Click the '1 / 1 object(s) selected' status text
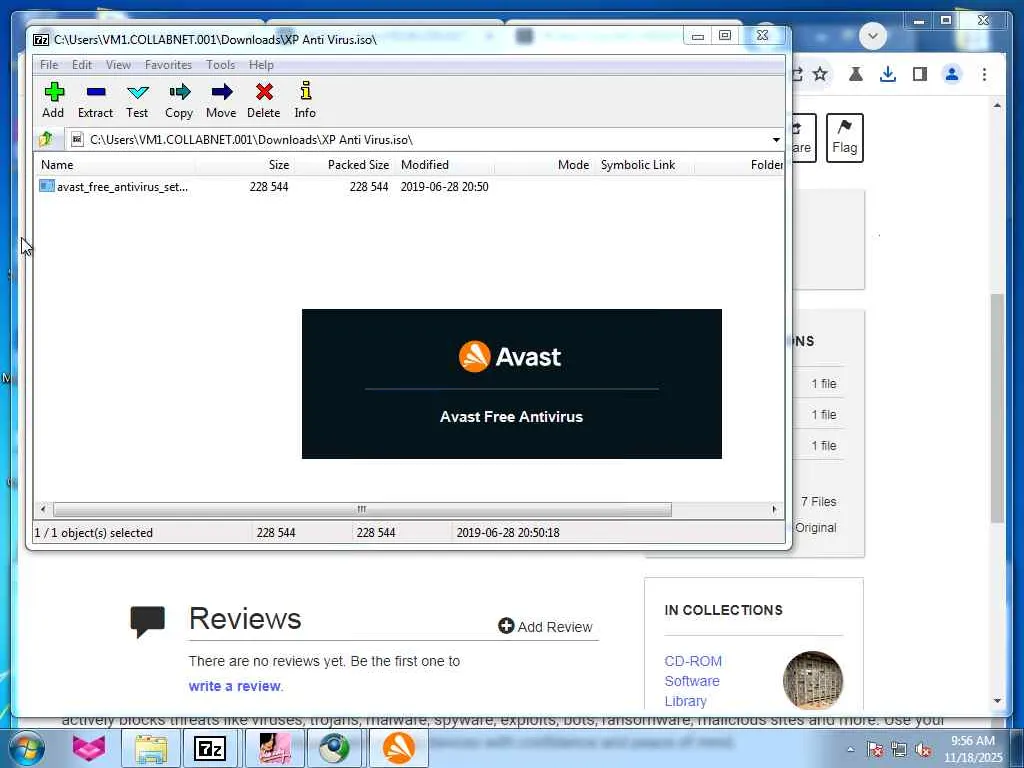This screenshot has width=1024, height=768. tap(93, 533)
